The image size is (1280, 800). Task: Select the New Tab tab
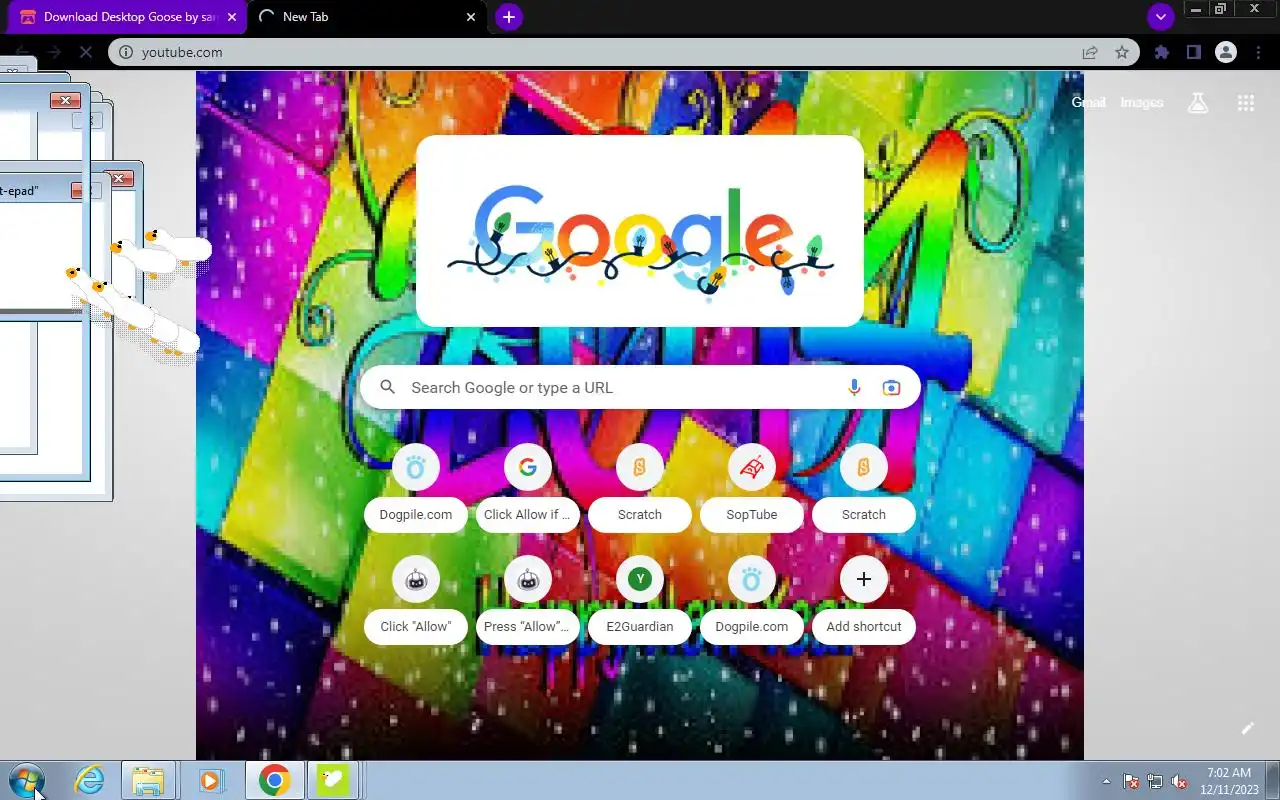365,17
